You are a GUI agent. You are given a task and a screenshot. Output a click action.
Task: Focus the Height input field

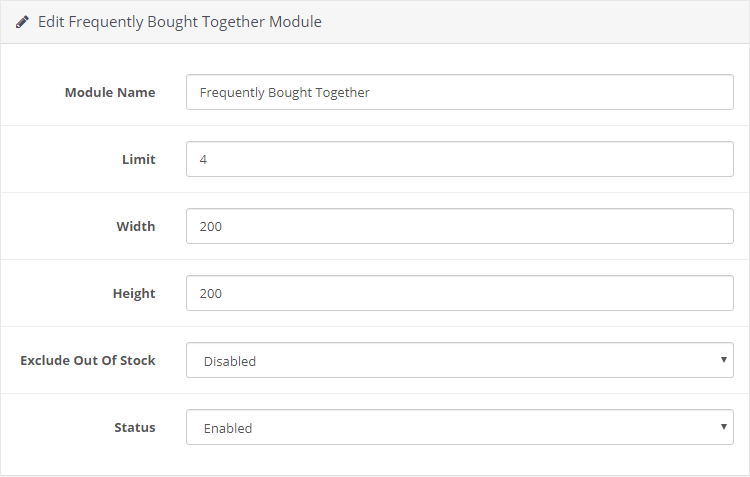[460, 293]
